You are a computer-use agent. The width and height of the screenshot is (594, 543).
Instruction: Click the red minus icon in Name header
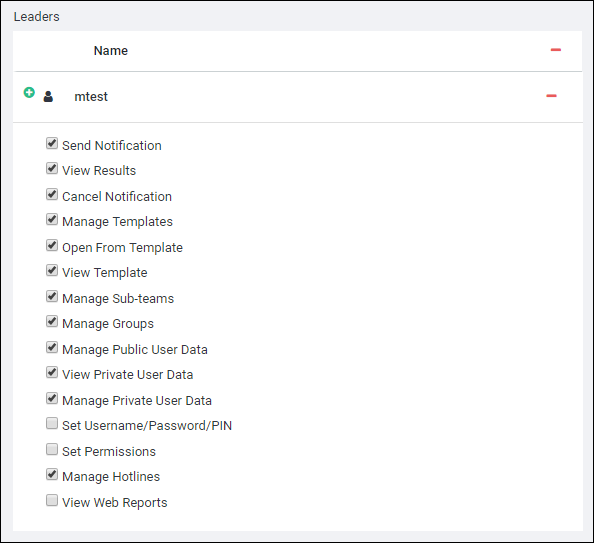pos(556,50)
